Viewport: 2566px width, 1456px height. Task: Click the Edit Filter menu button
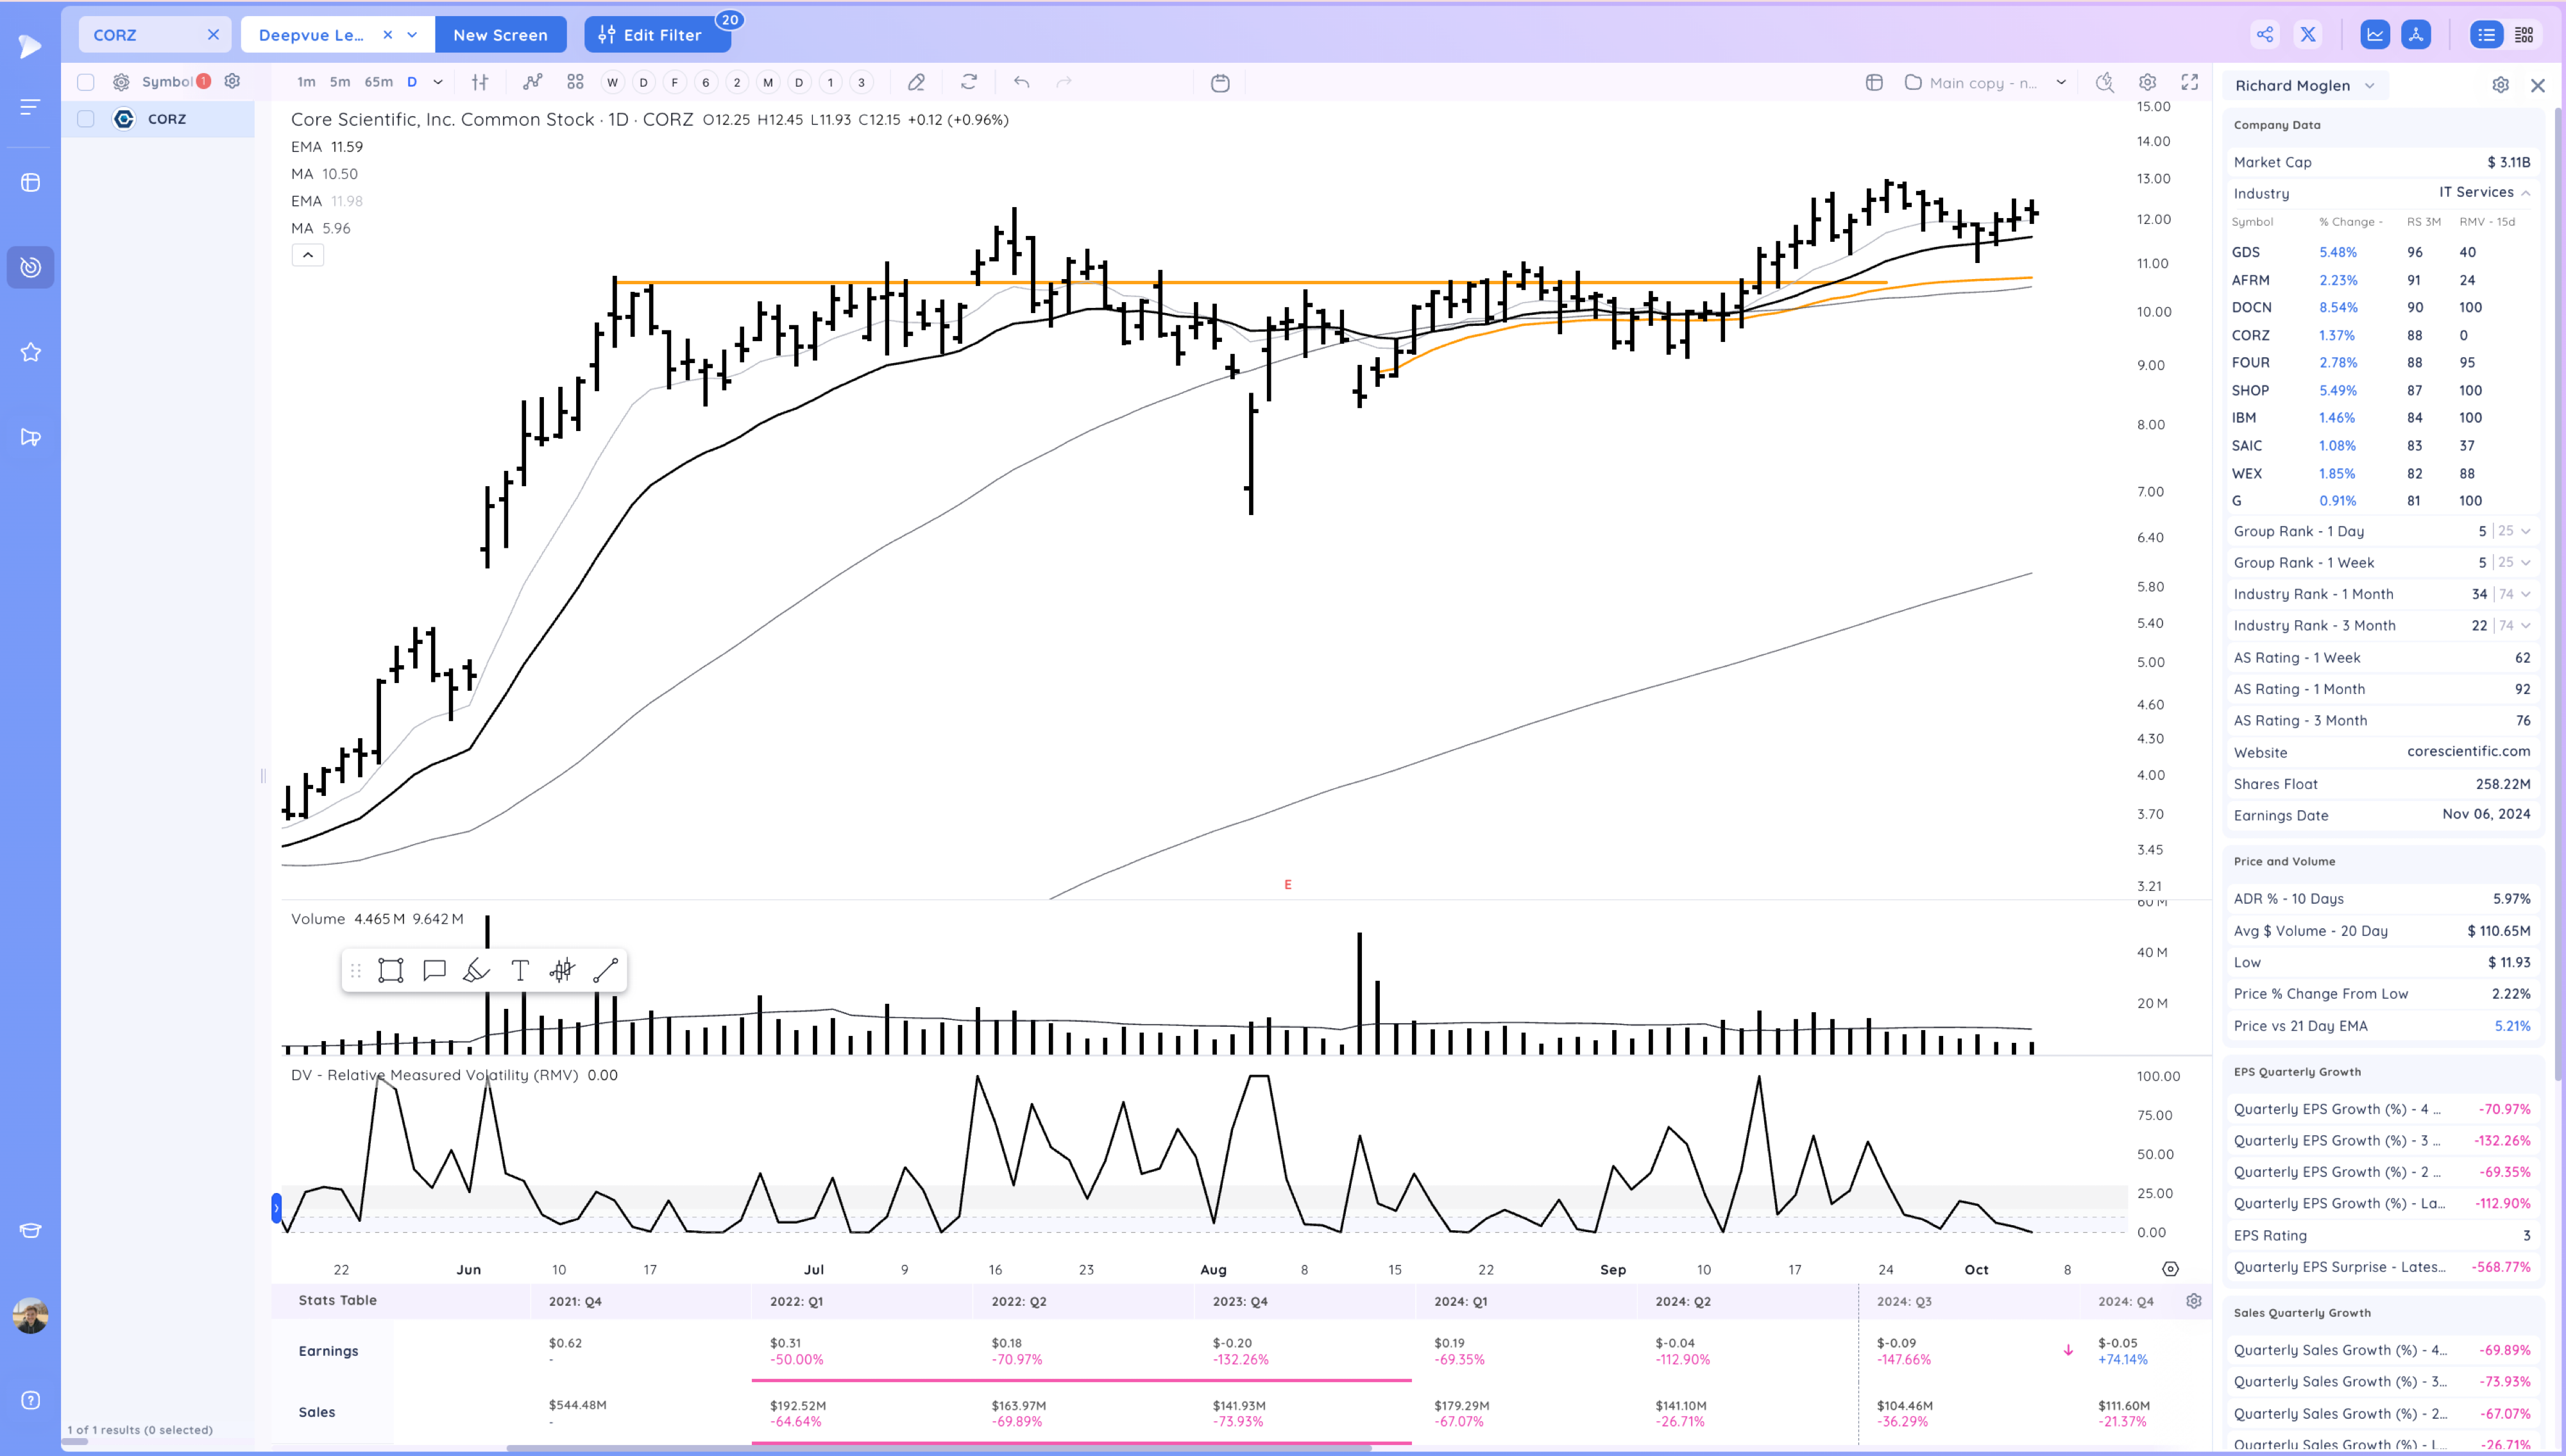coord(657,34)
